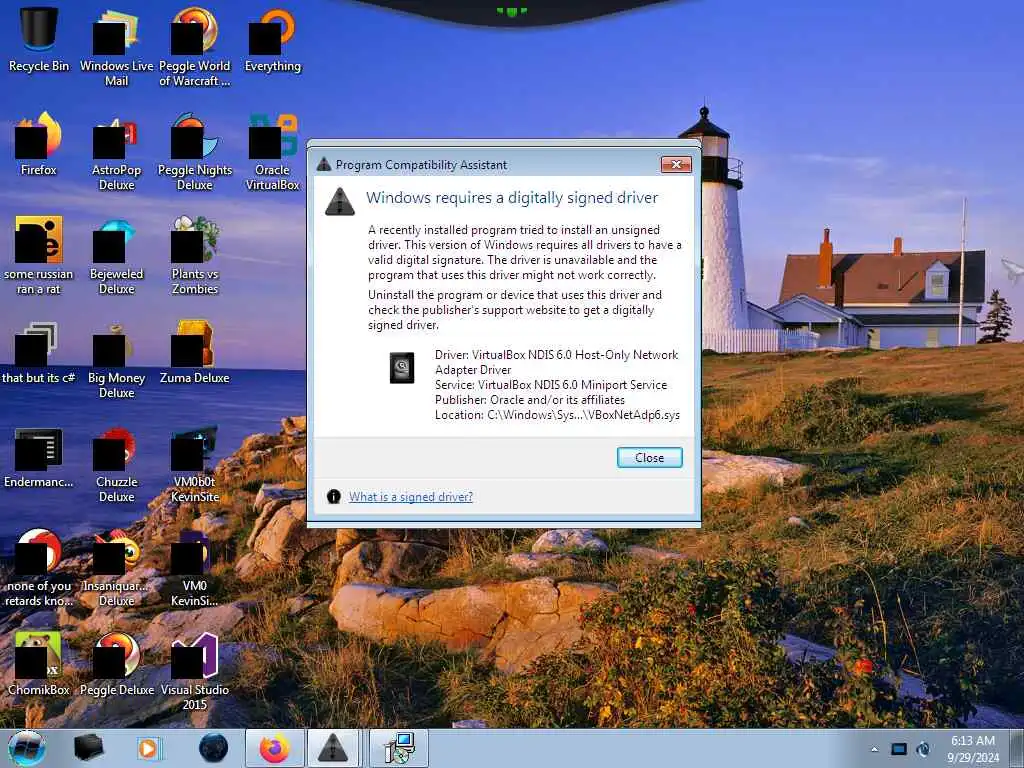Click the volume tray icon

(923, 749)
